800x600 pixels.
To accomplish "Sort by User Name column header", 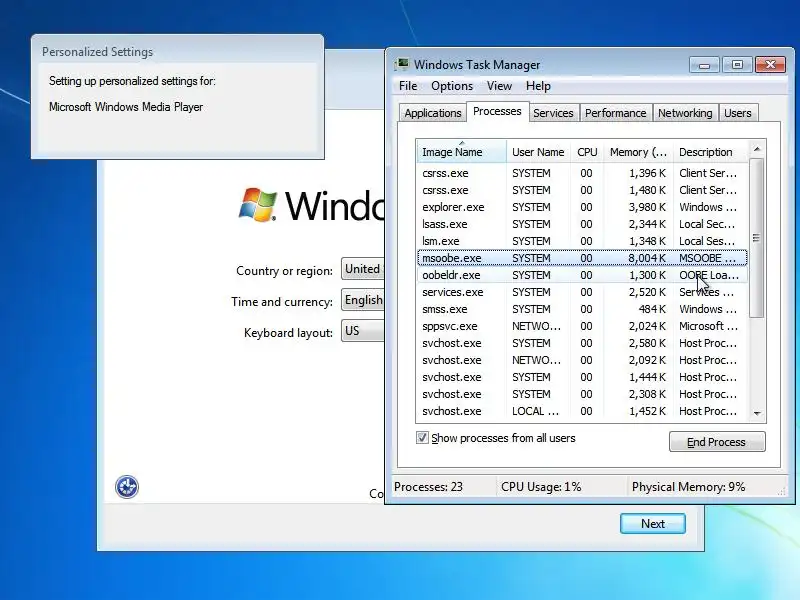I will coord(538,152).
